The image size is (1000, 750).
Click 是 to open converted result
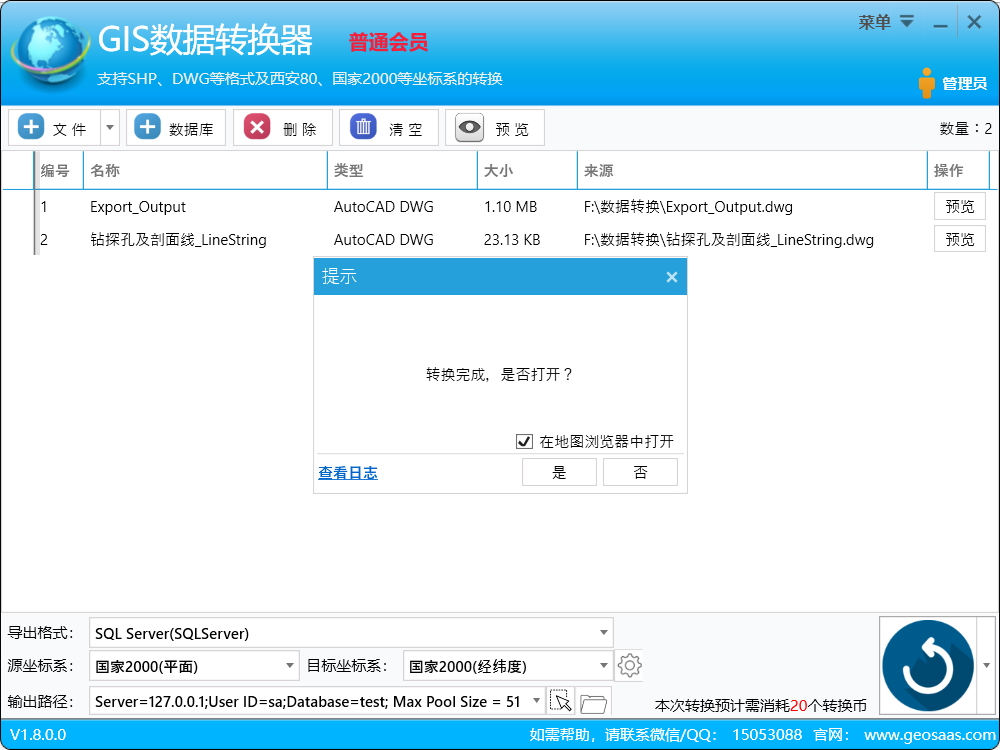pos(559,473)
